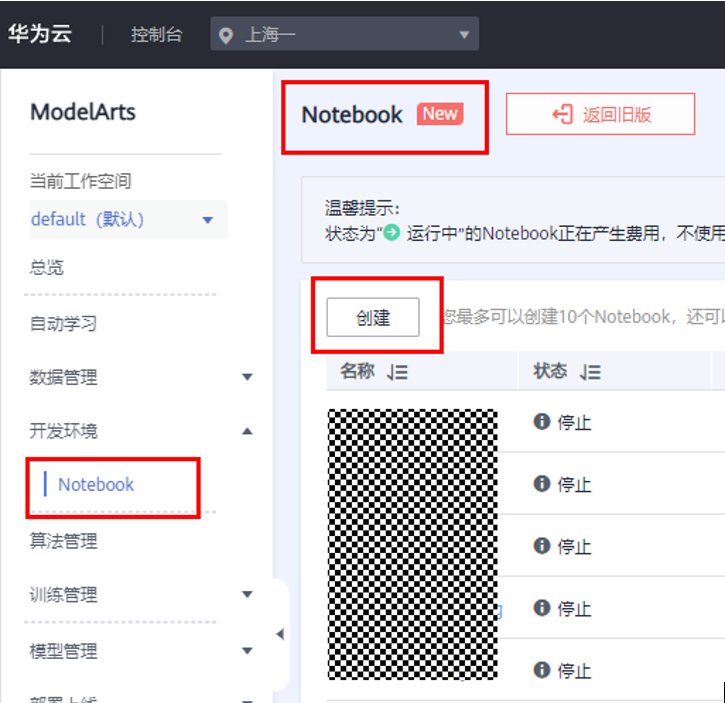
Task: Click the 训练管理 sidebar label
Action: 63,595
